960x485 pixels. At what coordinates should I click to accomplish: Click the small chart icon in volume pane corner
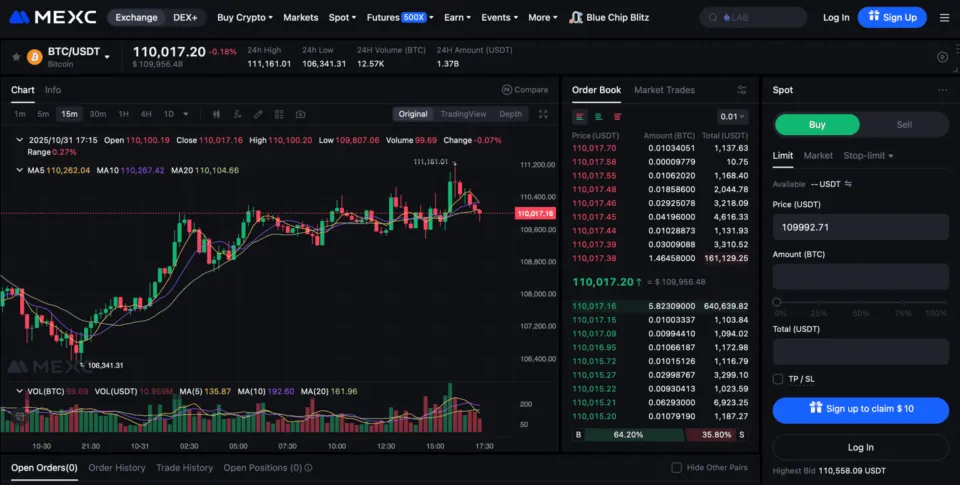click(x=20, y=416)
